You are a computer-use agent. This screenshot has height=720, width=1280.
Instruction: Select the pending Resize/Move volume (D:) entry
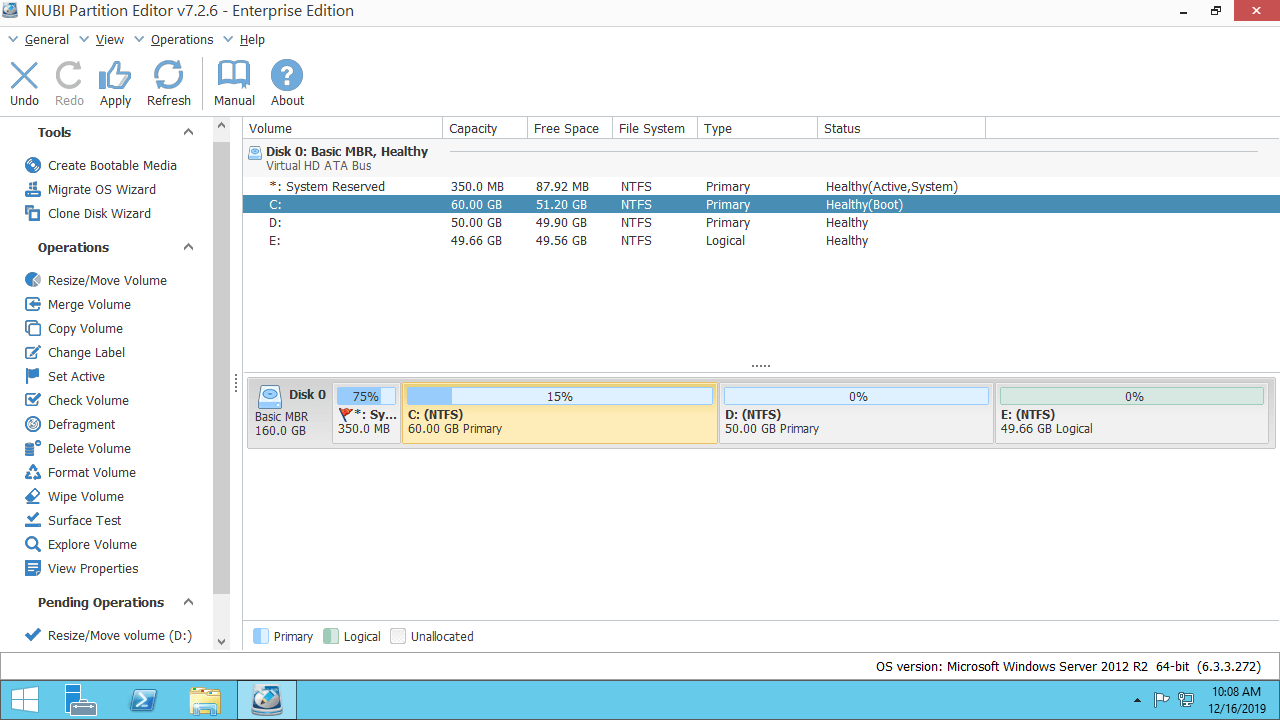point(119,635)
